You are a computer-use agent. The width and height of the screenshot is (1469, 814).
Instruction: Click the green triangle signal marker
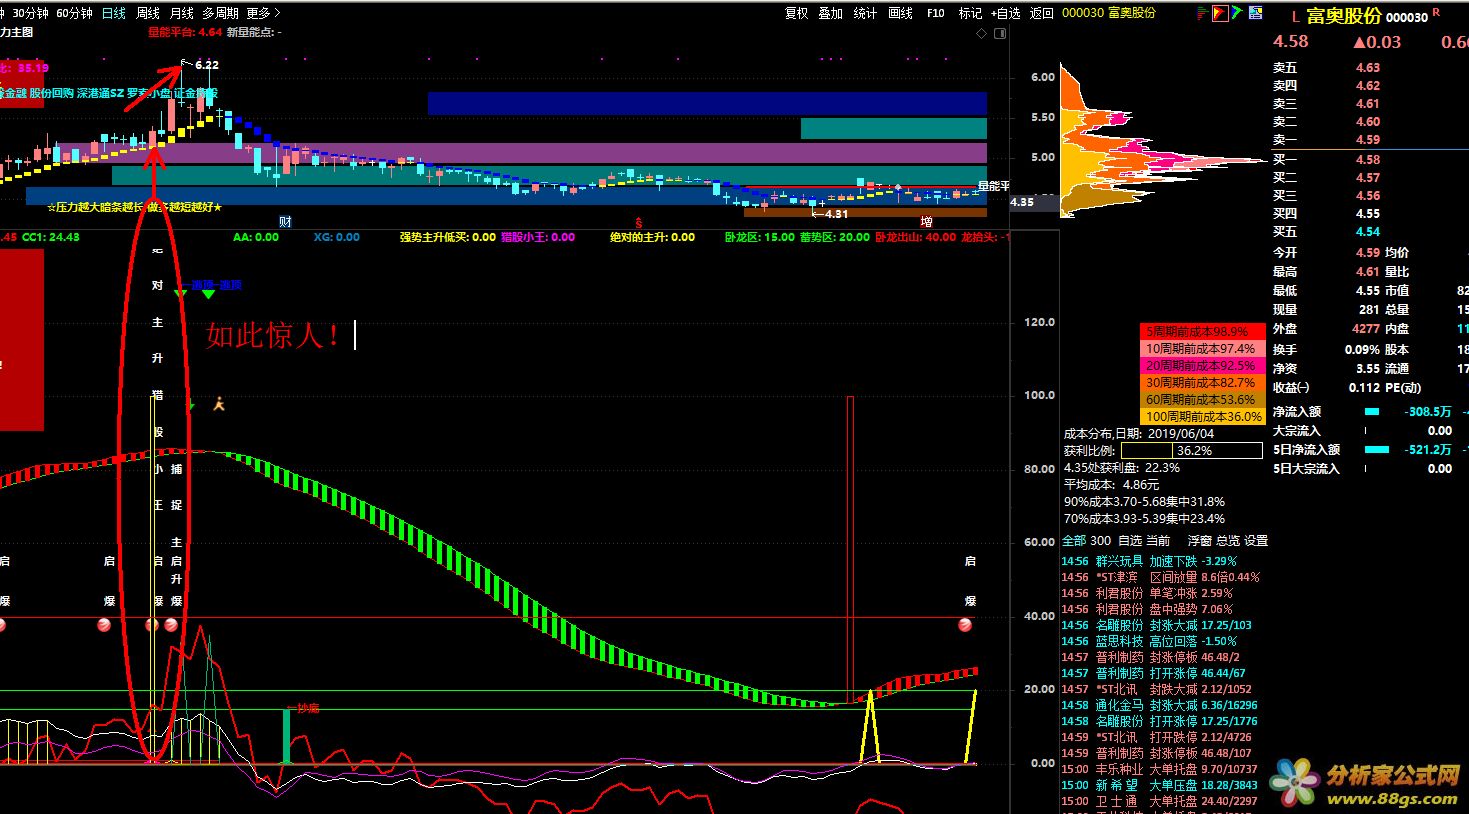(208, 294)
